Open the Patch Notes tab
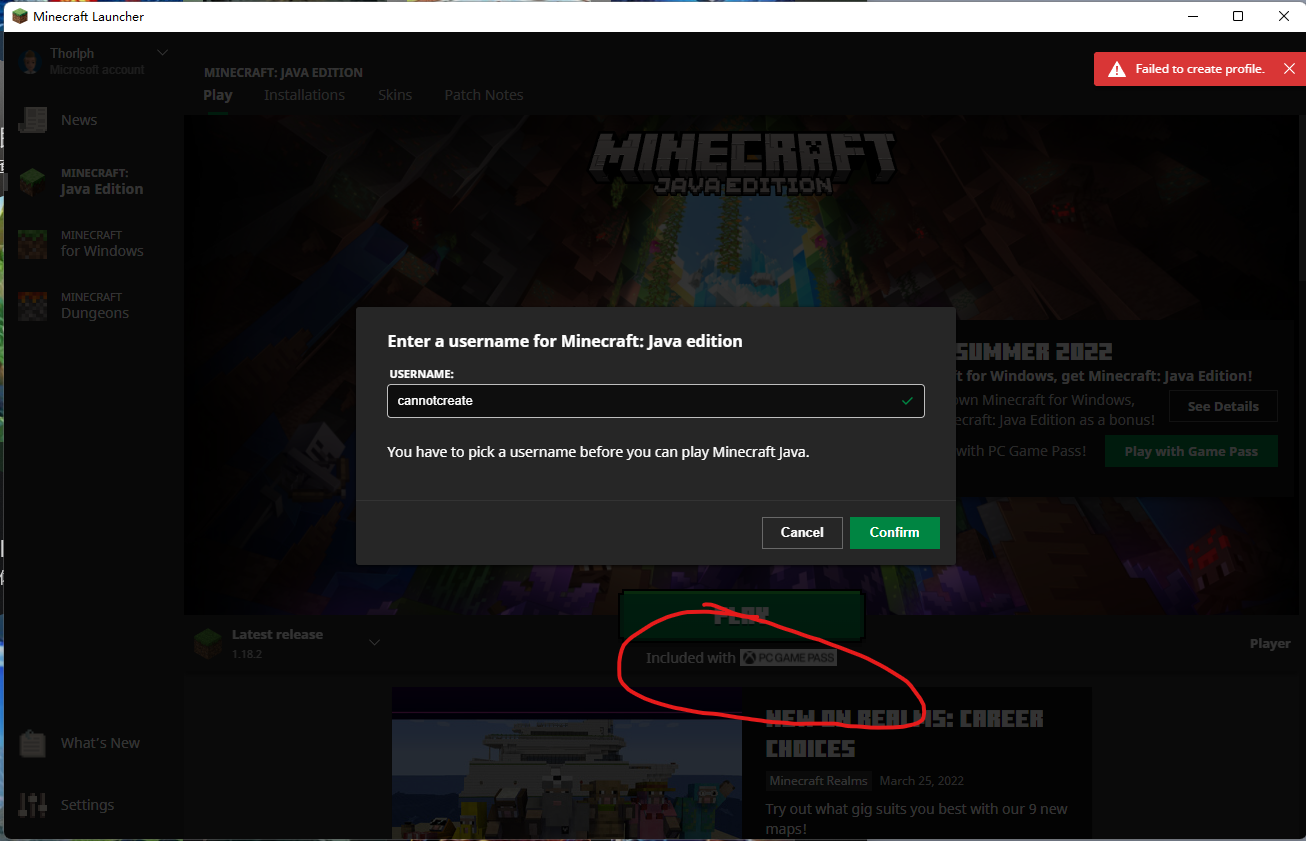Screen dimensions: 1306x841 pos(484,95)
